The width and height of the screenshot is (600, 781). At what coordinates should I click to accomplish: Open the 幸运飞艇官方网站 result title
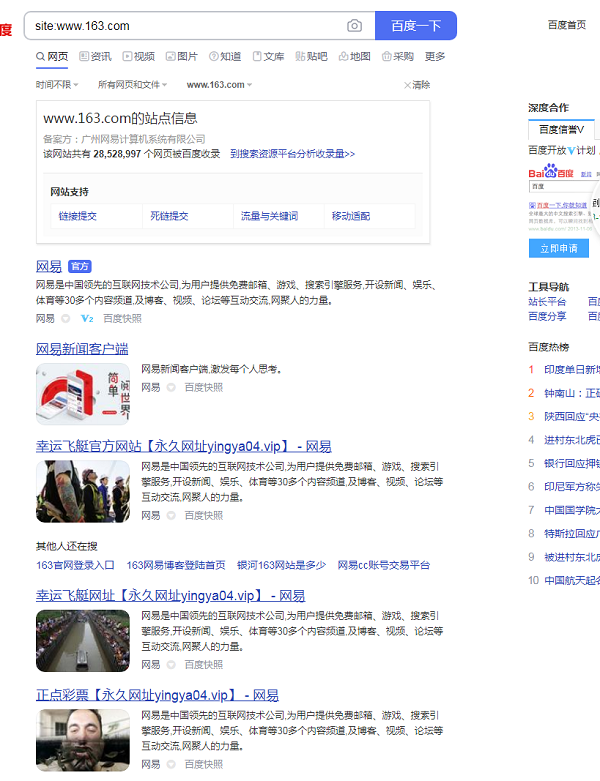pos(184,446)
